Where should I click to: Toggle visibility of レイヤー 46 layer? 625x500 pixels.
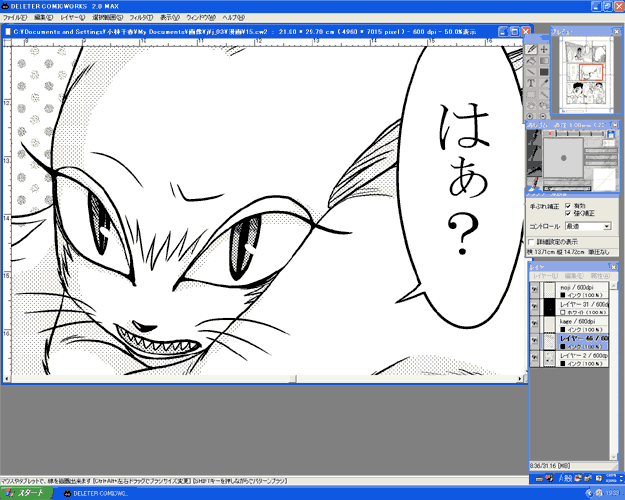point(534,341)
